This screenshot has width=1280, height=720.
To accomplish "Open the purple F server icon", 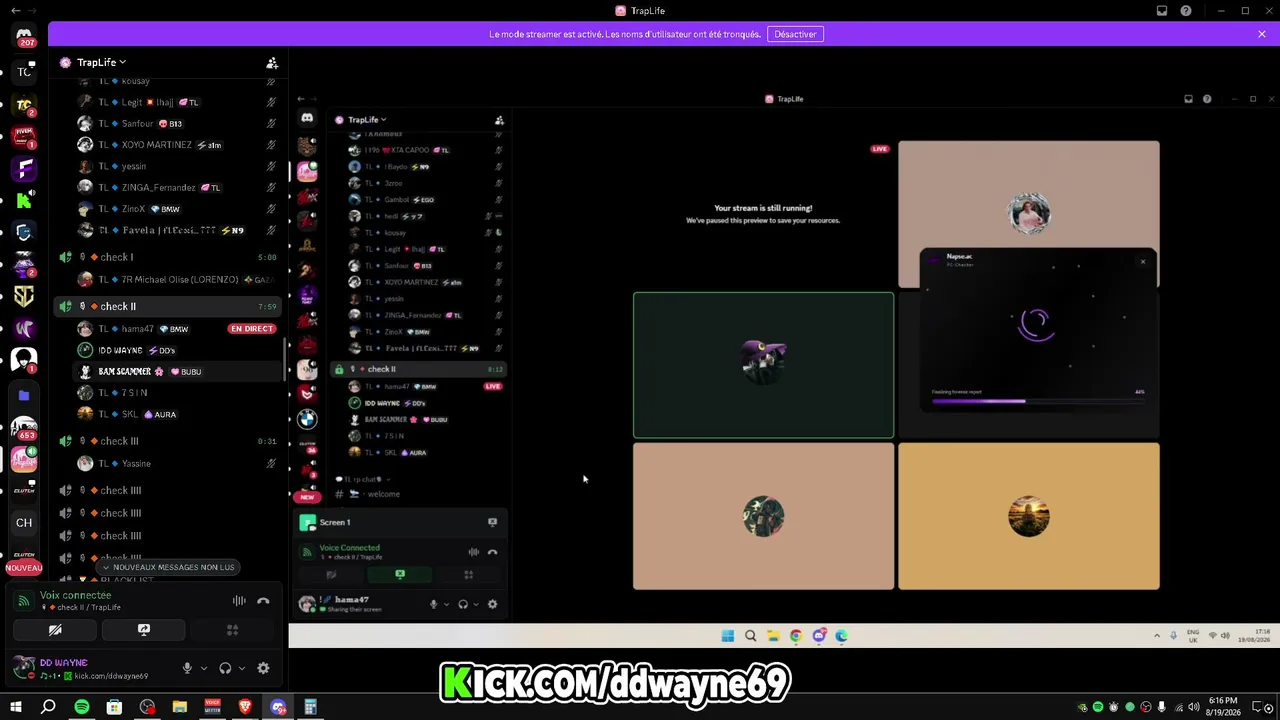I will [24, 167].
